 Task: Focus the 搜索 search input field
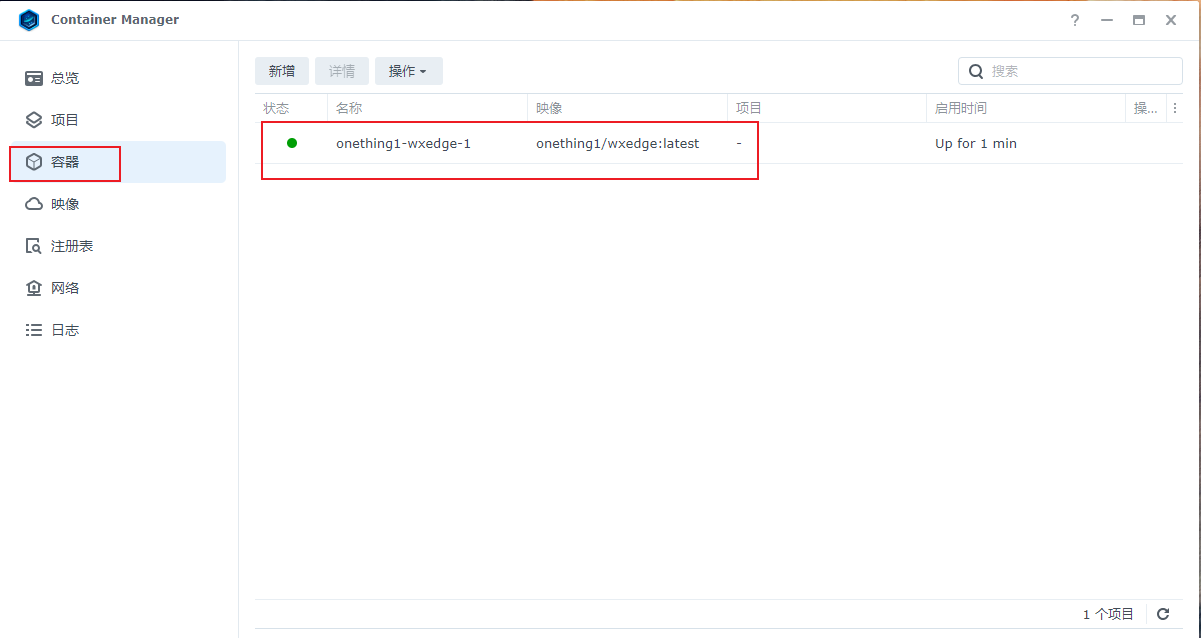click(1071, 71)
